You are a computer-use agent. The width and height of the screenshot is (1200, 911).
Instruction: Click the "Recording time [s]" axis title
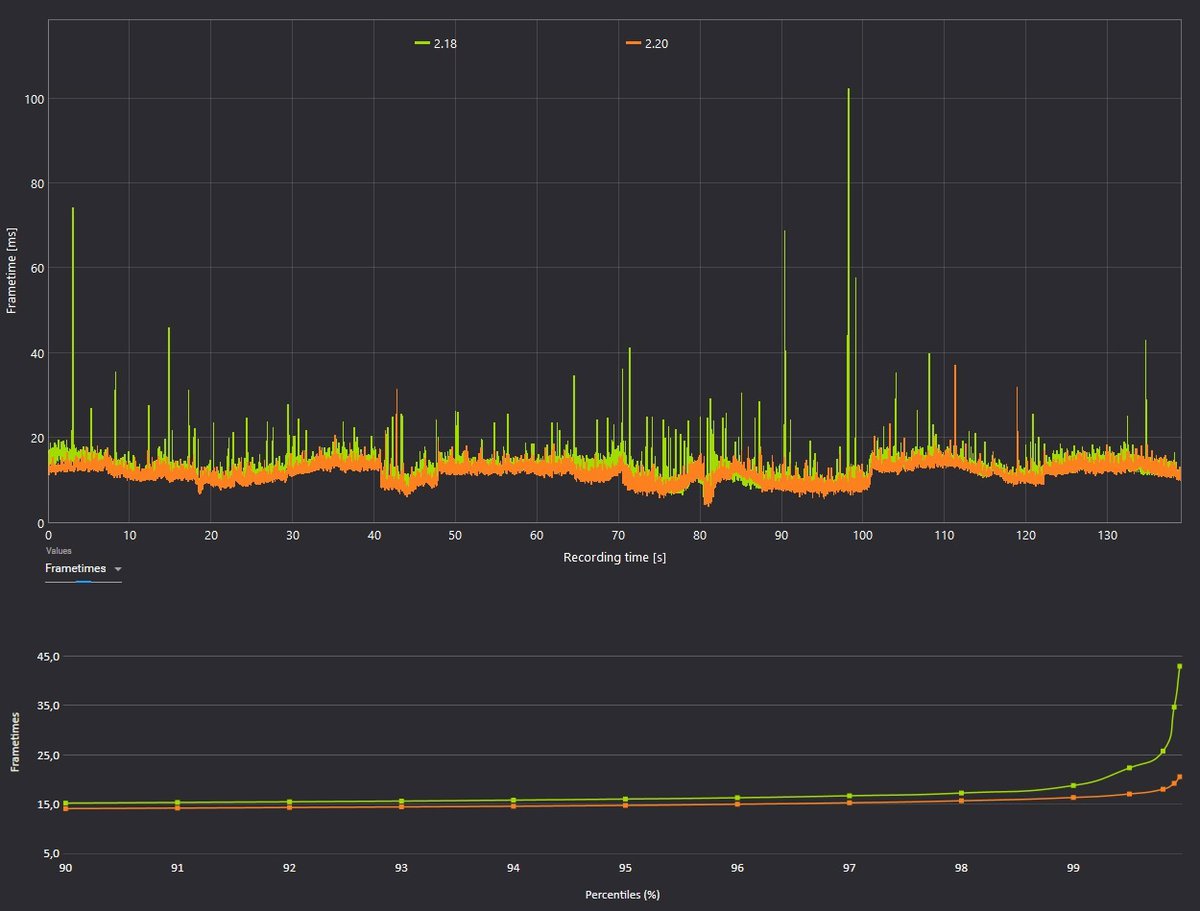click(614, 558)
